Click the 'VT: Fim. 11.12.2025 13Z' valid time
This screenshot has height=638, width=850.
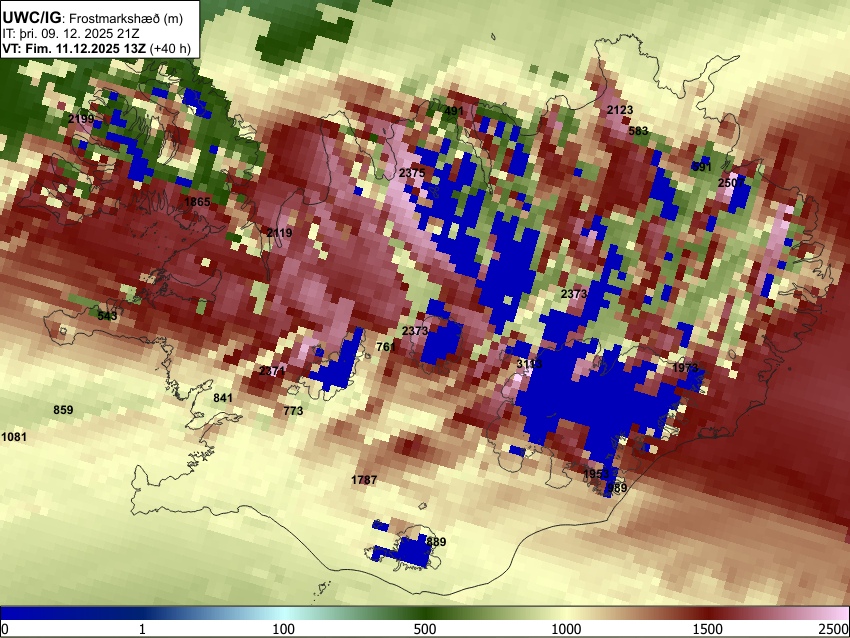tap(74, 49)
